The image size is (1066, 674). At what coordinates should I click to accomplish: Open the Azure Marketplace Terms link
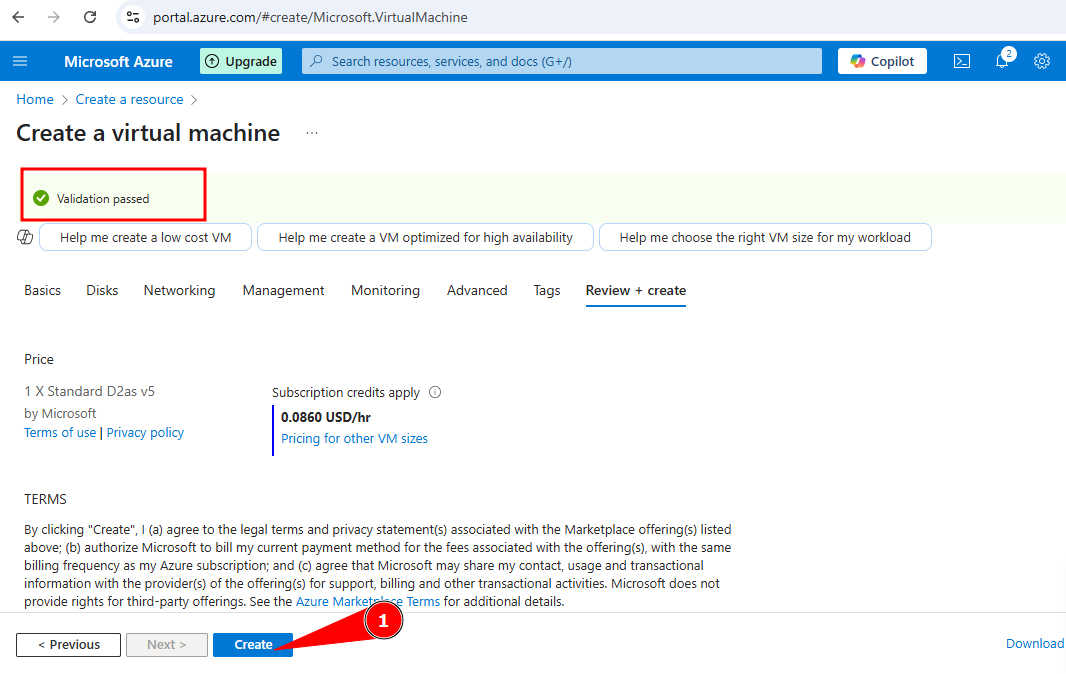(368, 601)
